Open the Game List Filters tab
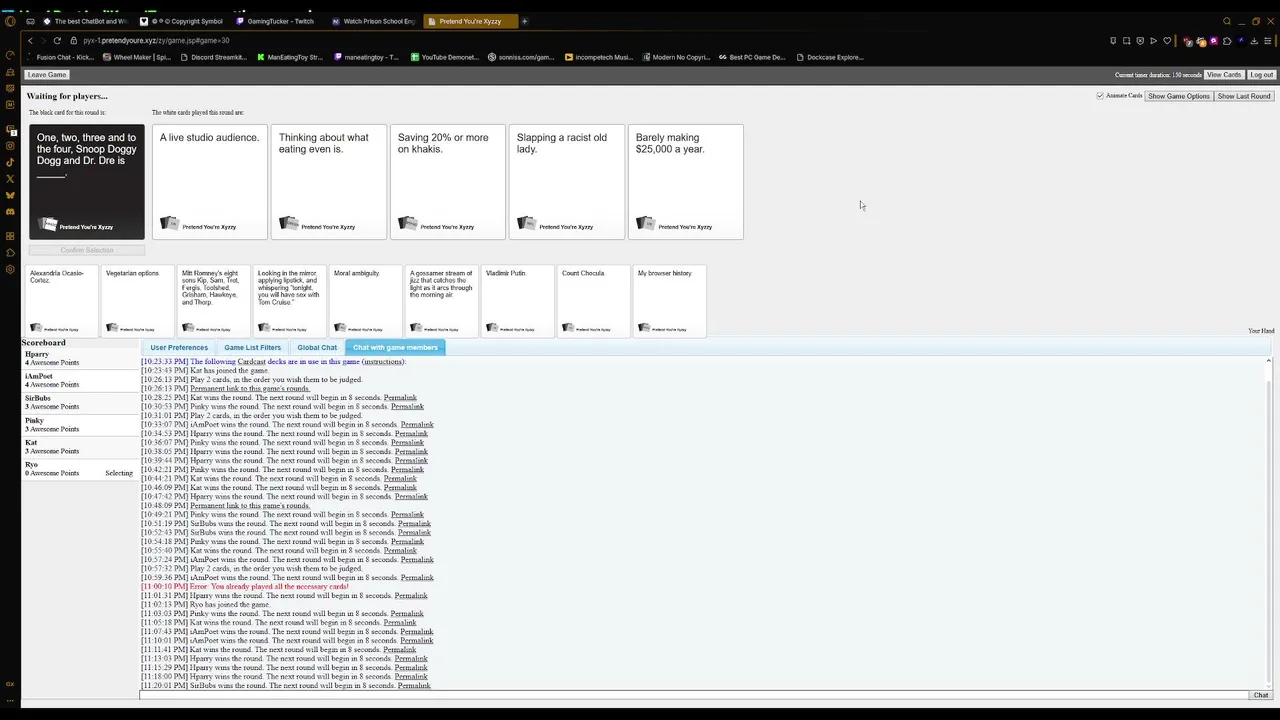Image resolution: width=1280 pixels, height=720 pixels. (x=253, y=347)
